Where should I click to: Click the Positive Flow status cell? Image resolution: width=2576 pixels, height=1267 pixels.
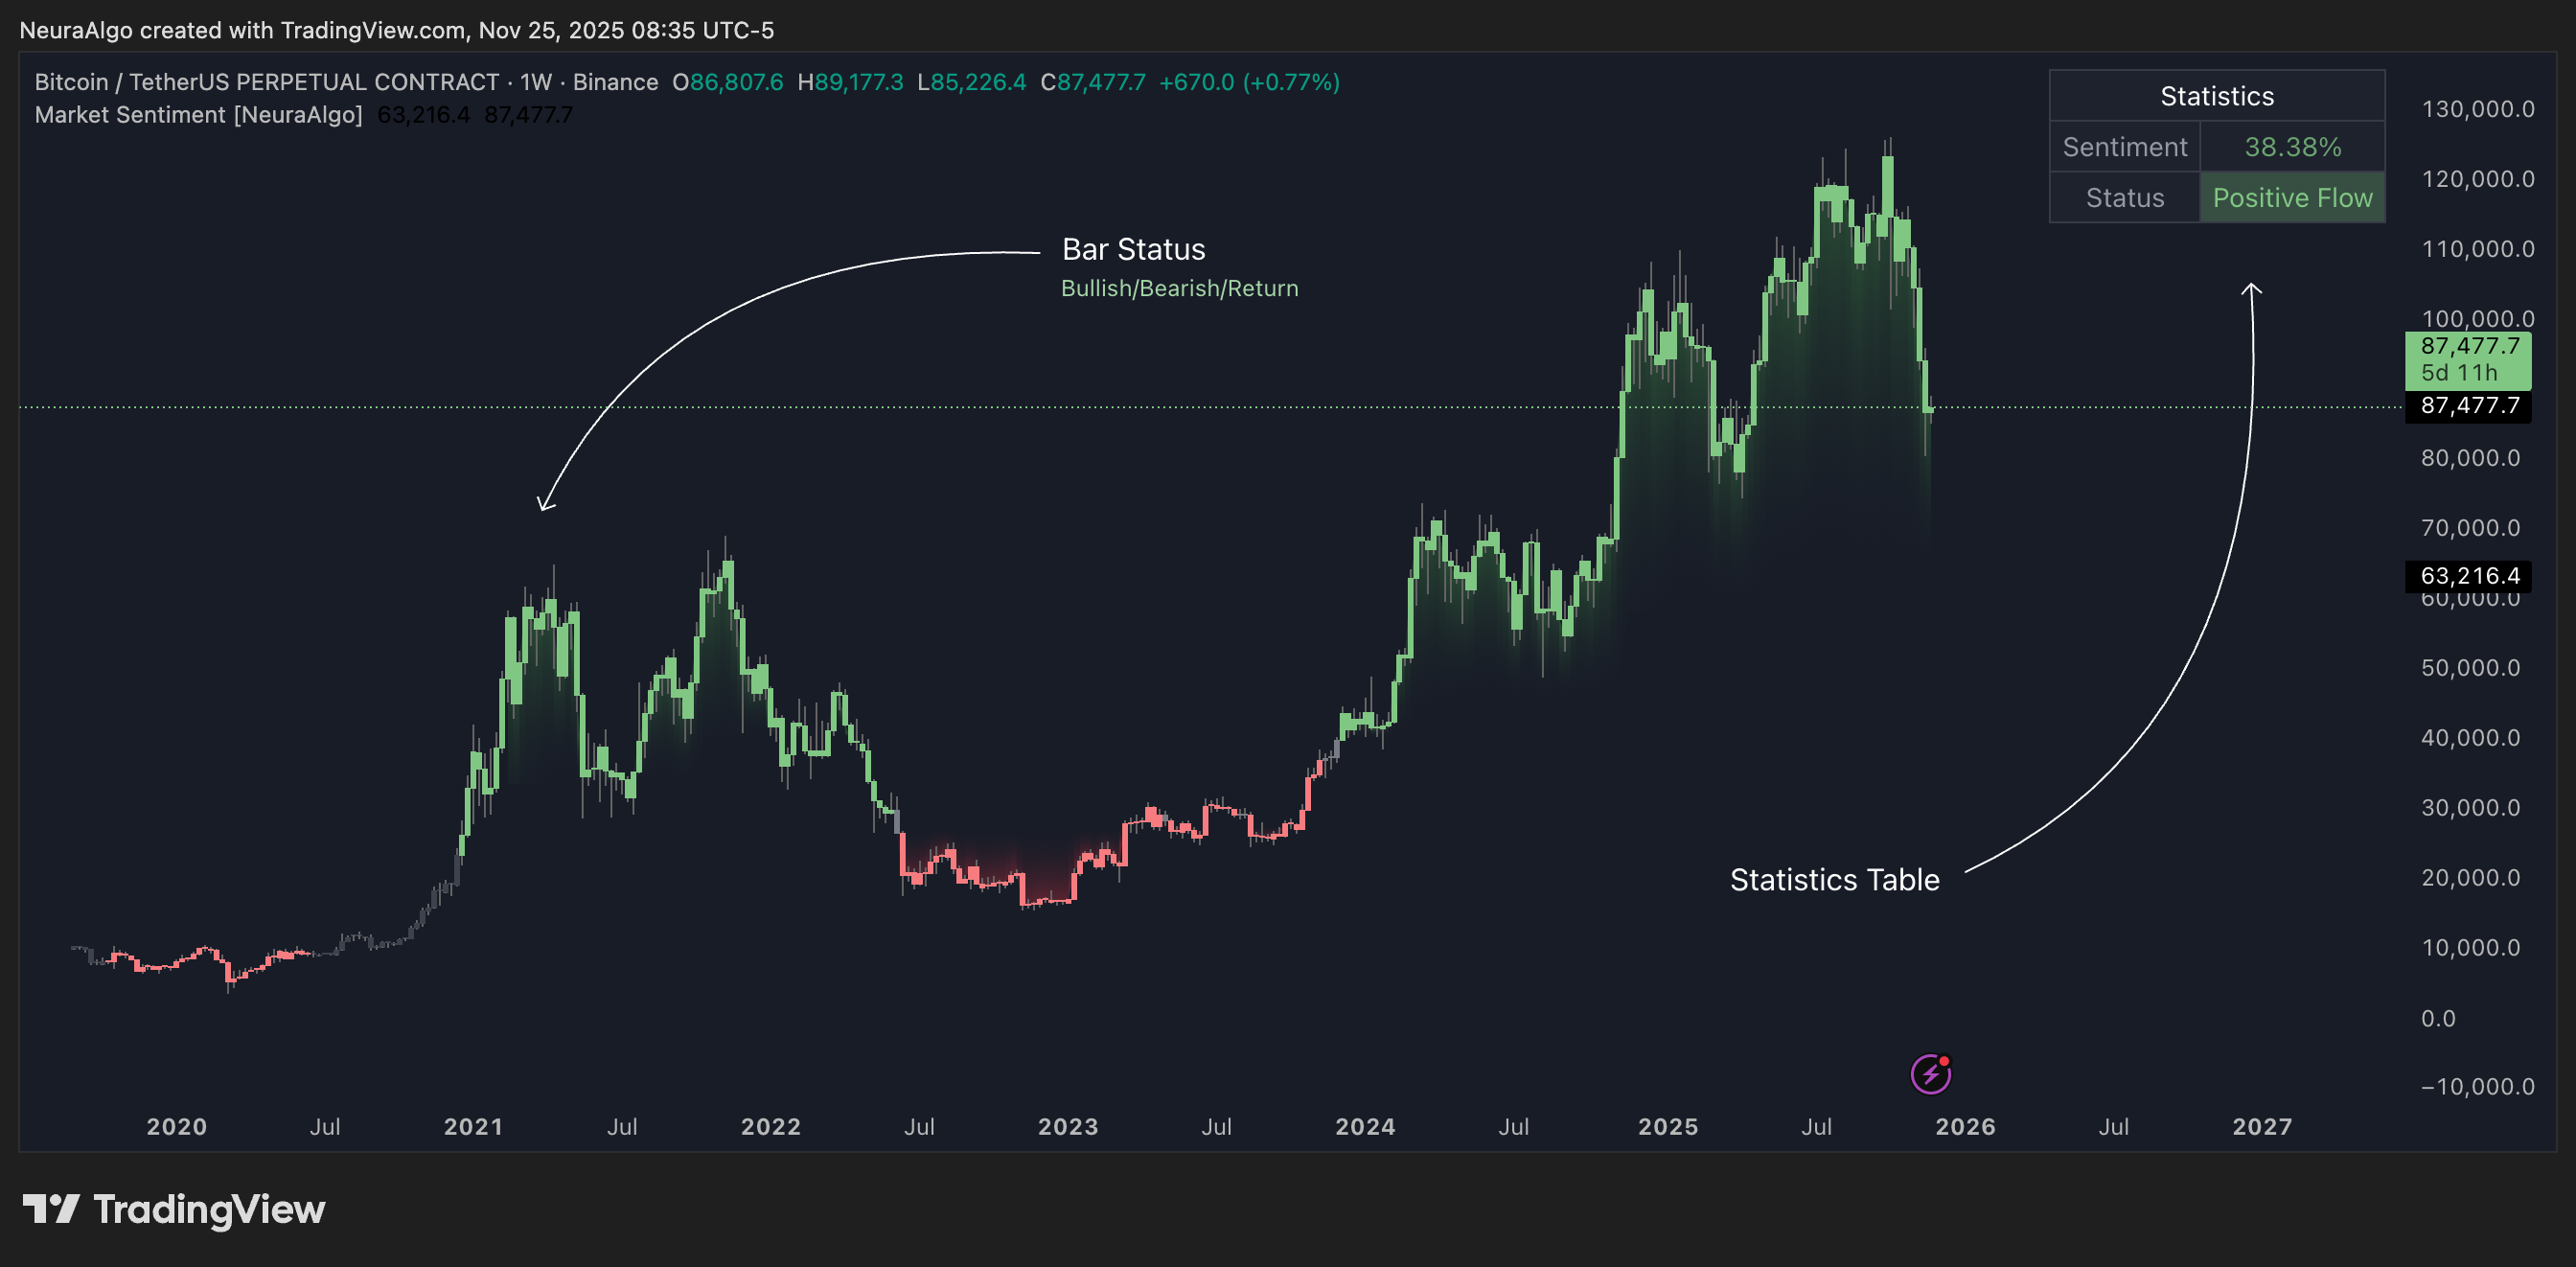(2292, 198)
